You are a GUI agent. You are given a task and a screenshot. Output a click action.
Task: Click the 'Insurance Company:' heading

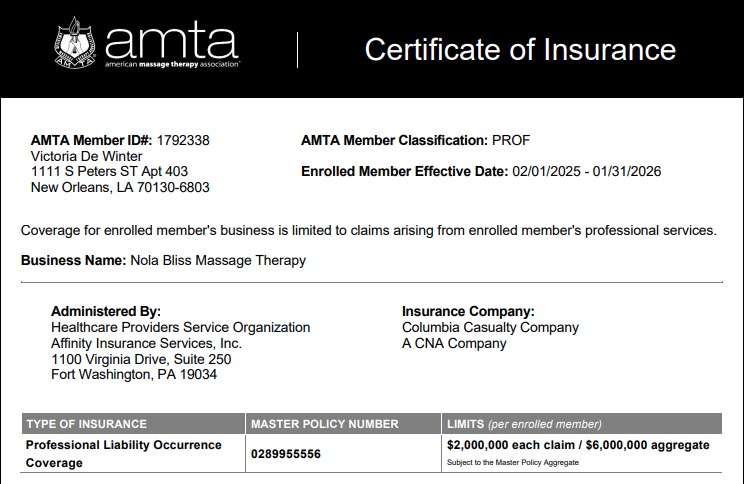point(468,311)
